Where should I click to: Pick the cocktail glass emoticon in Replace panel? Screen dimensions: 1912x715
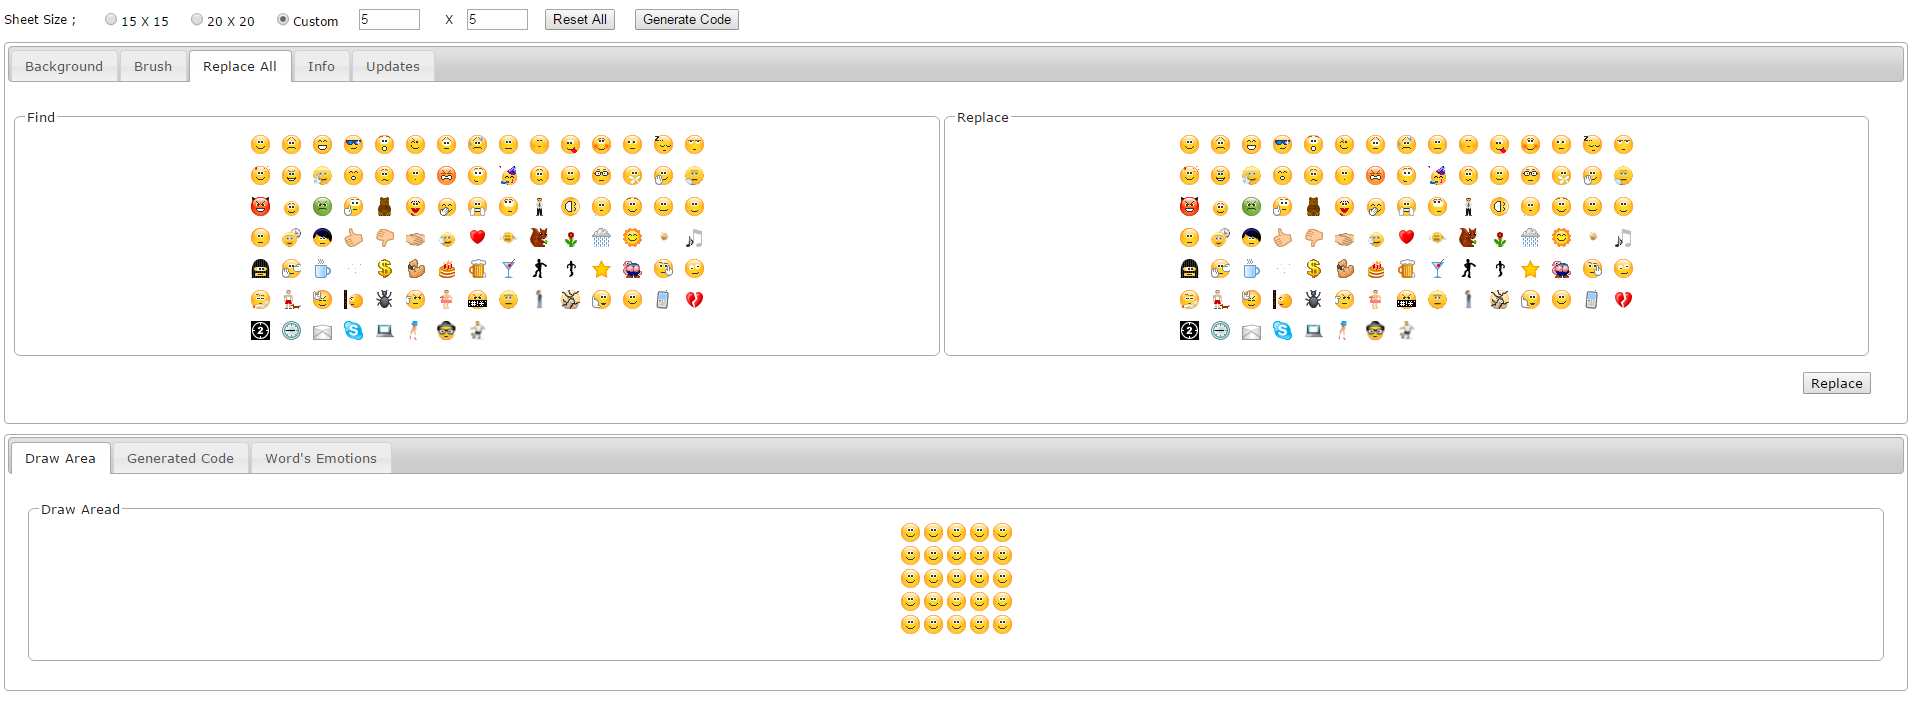tap(1437, 269)
